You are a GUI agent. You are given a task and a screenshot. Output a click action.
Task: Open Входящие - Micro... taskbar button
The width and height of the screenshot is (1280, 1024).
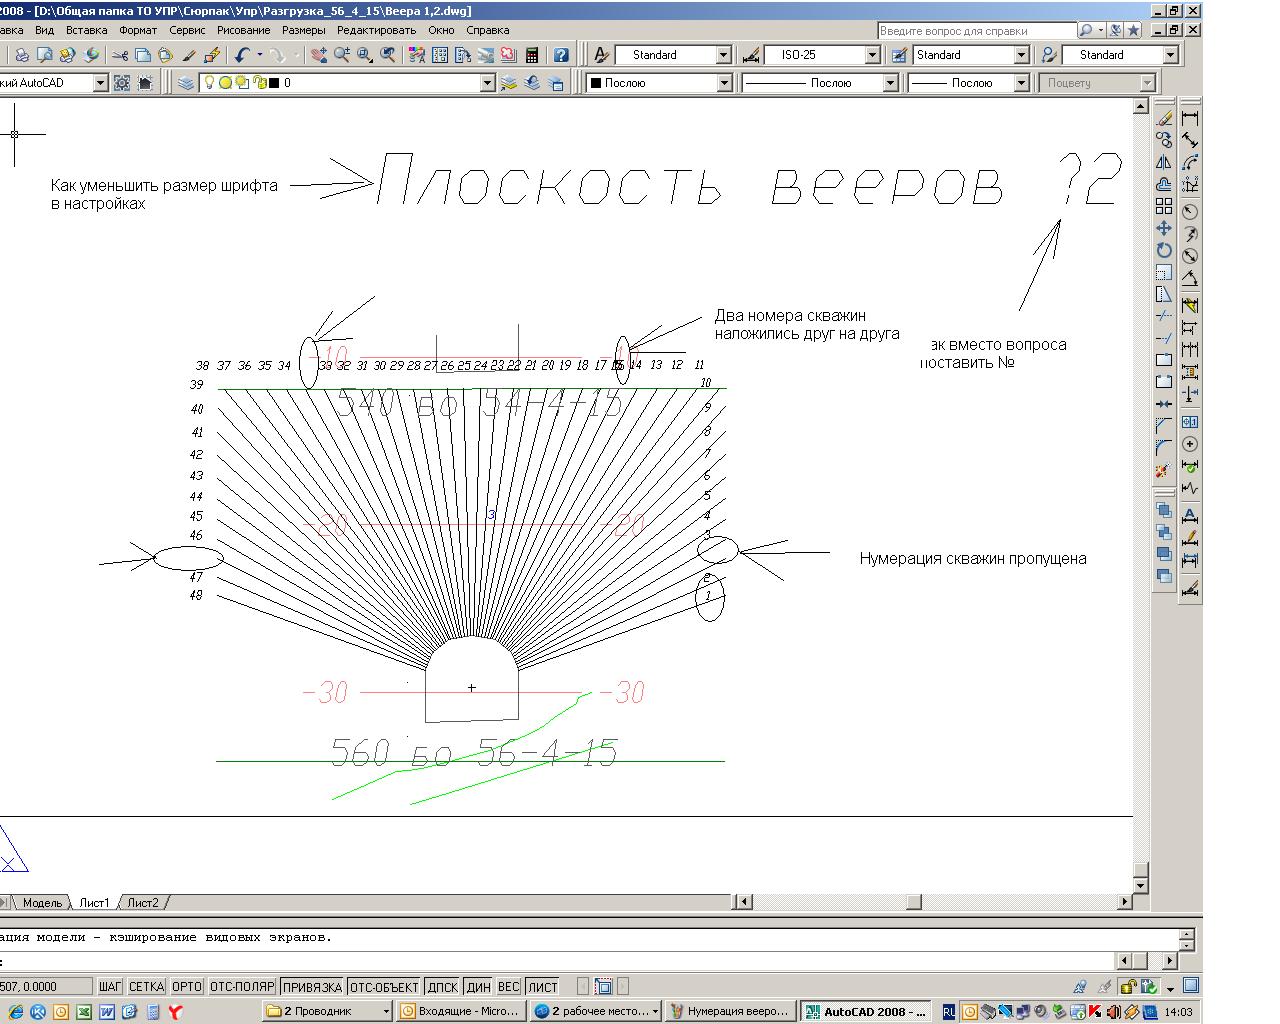(x=460, y=1011)
